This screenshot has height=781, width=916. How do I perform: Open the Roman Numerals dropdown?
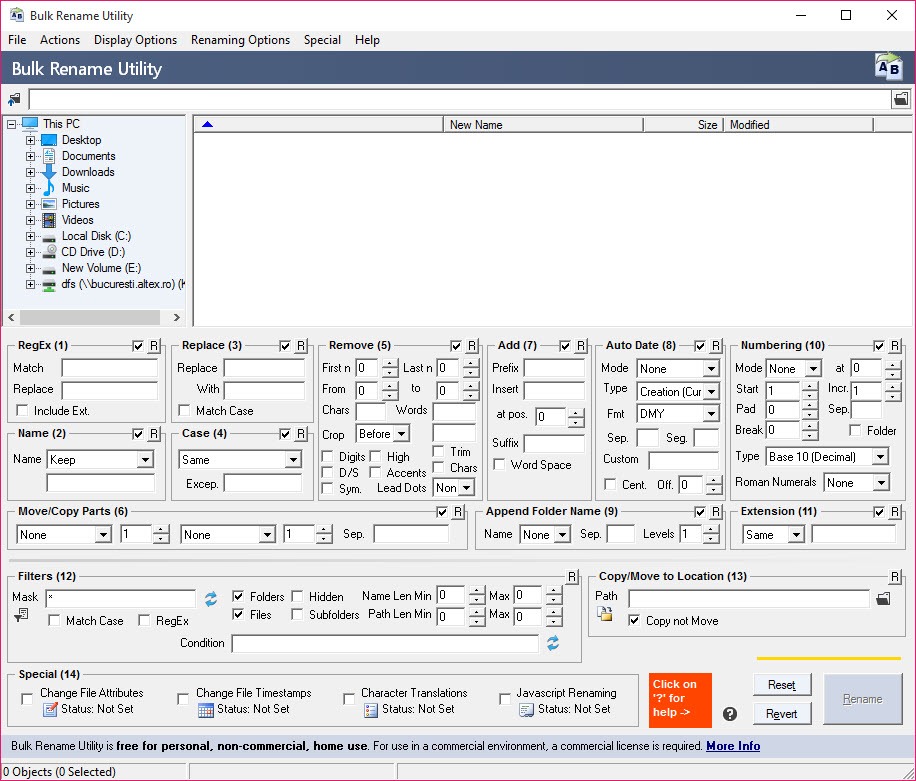click(881, 483)
